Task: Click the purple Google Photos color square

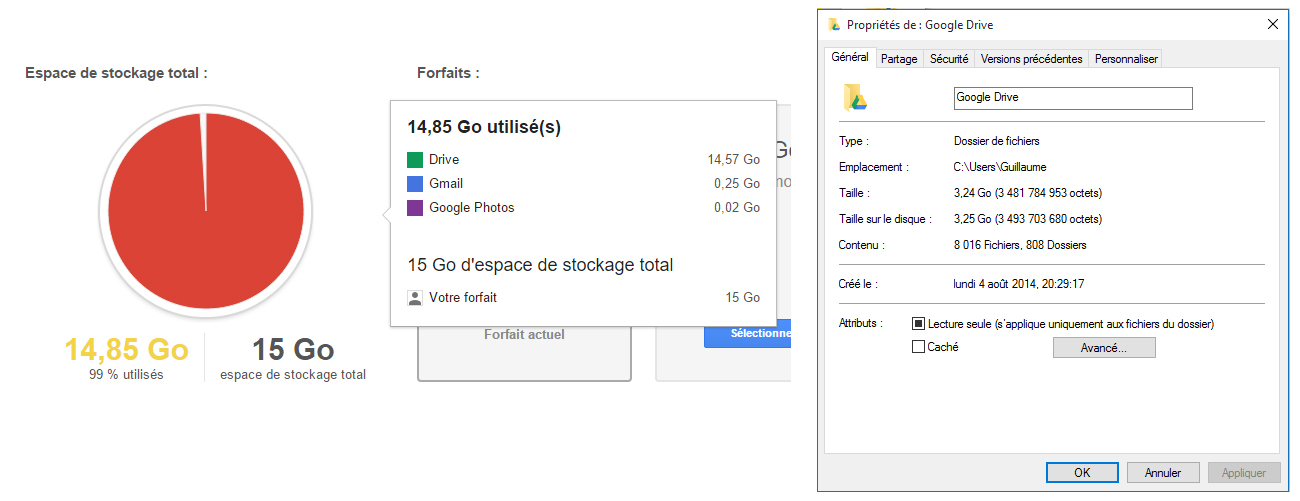Action: [415, 208]
